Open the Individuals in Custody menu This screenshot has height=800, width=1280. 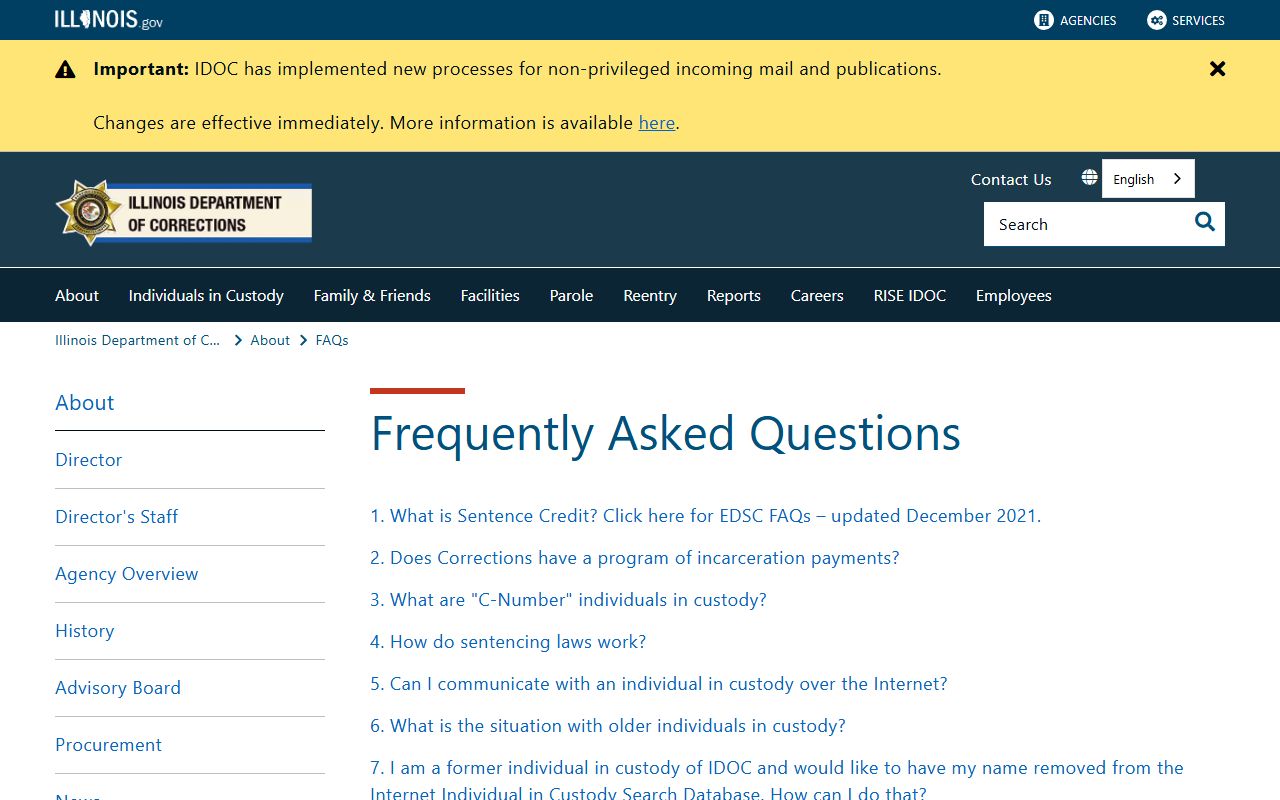click(x=206, y=295)
